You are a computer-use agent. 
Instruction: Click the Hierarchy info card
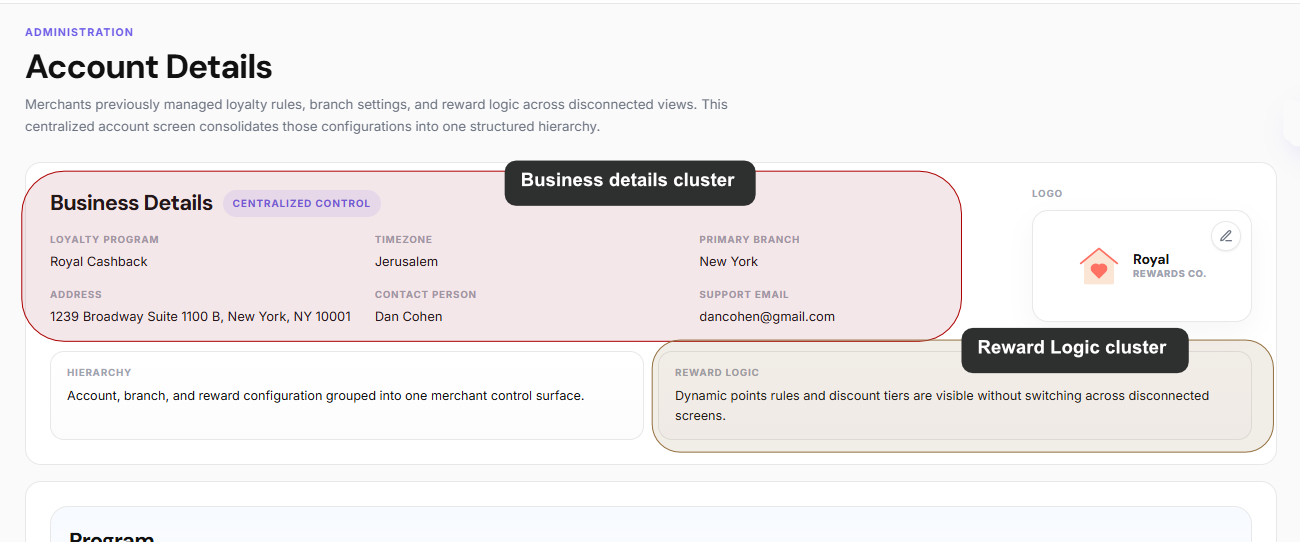[x=347, y=395]
